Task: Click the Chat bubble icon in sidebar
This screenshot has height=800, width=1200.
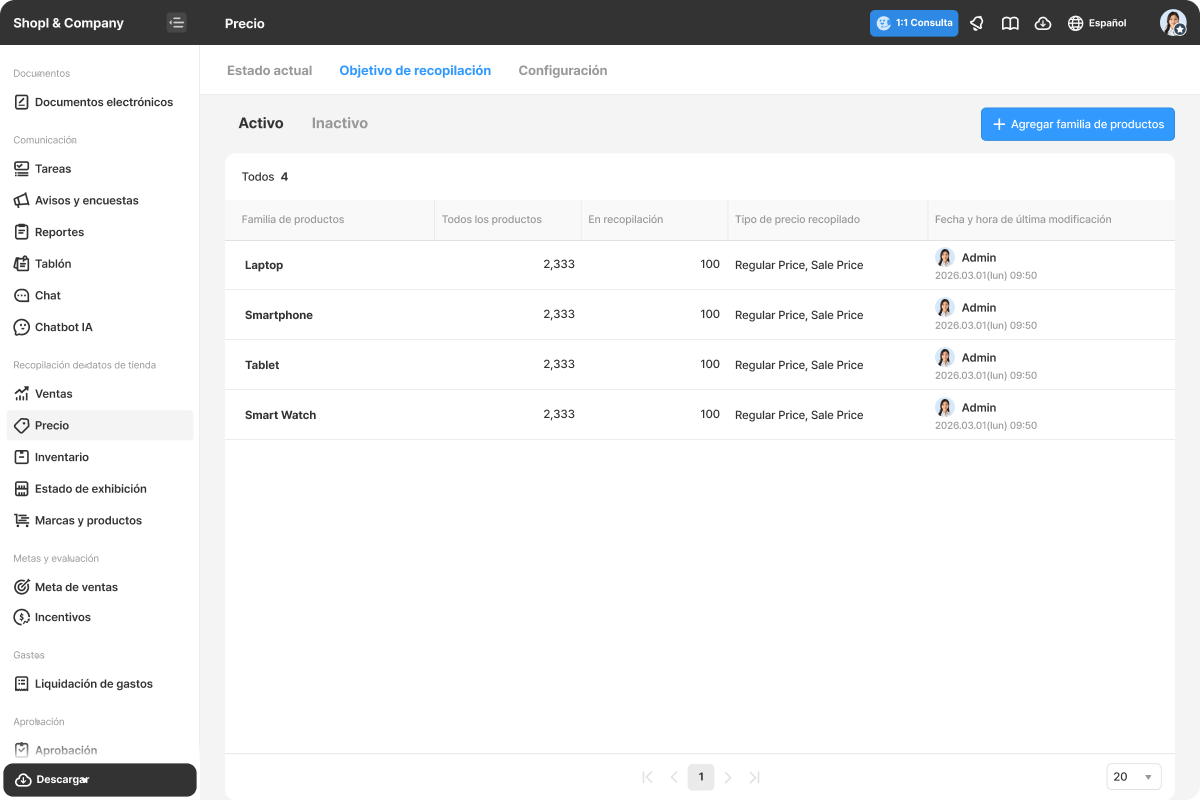Action: [21, 295]
